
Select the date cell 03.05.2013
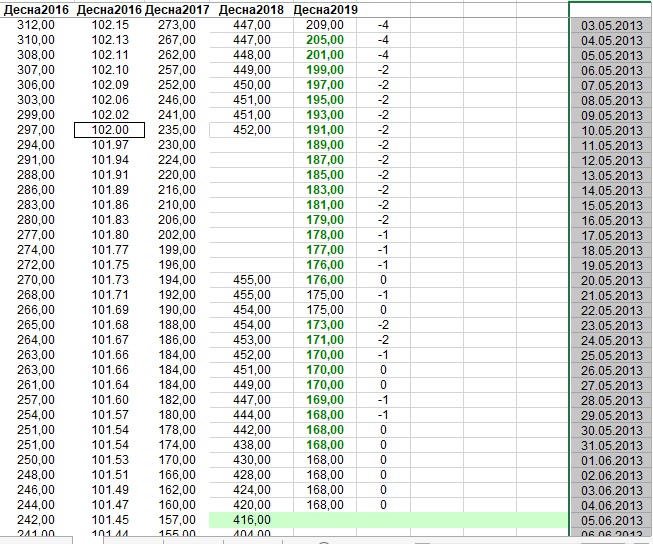point(611,25)
